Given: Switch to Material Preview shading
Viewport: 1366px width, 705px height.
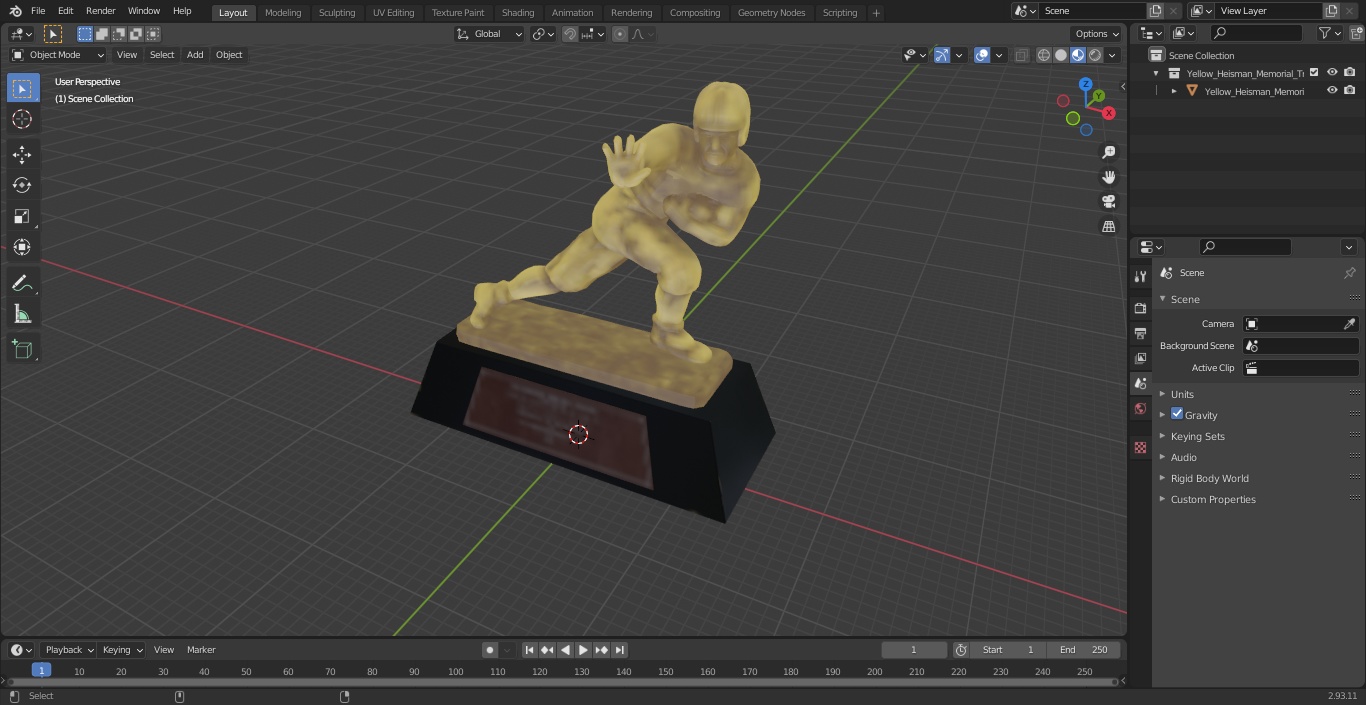Looking at the screenshot, I should click(1078, 55).
